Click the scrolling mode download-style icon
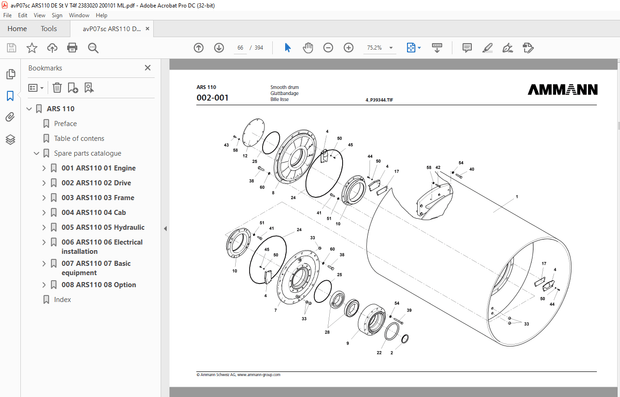 pos(437,48)
